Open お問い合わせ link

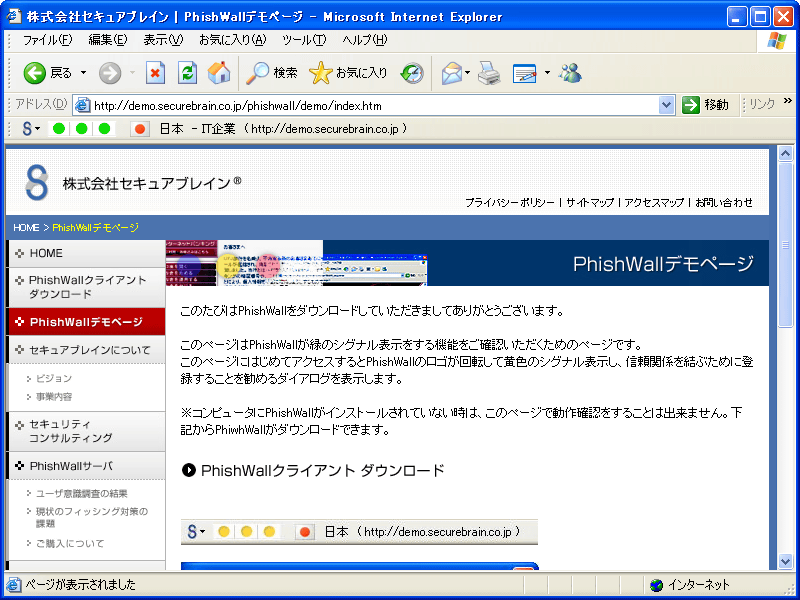click(724, 203)
